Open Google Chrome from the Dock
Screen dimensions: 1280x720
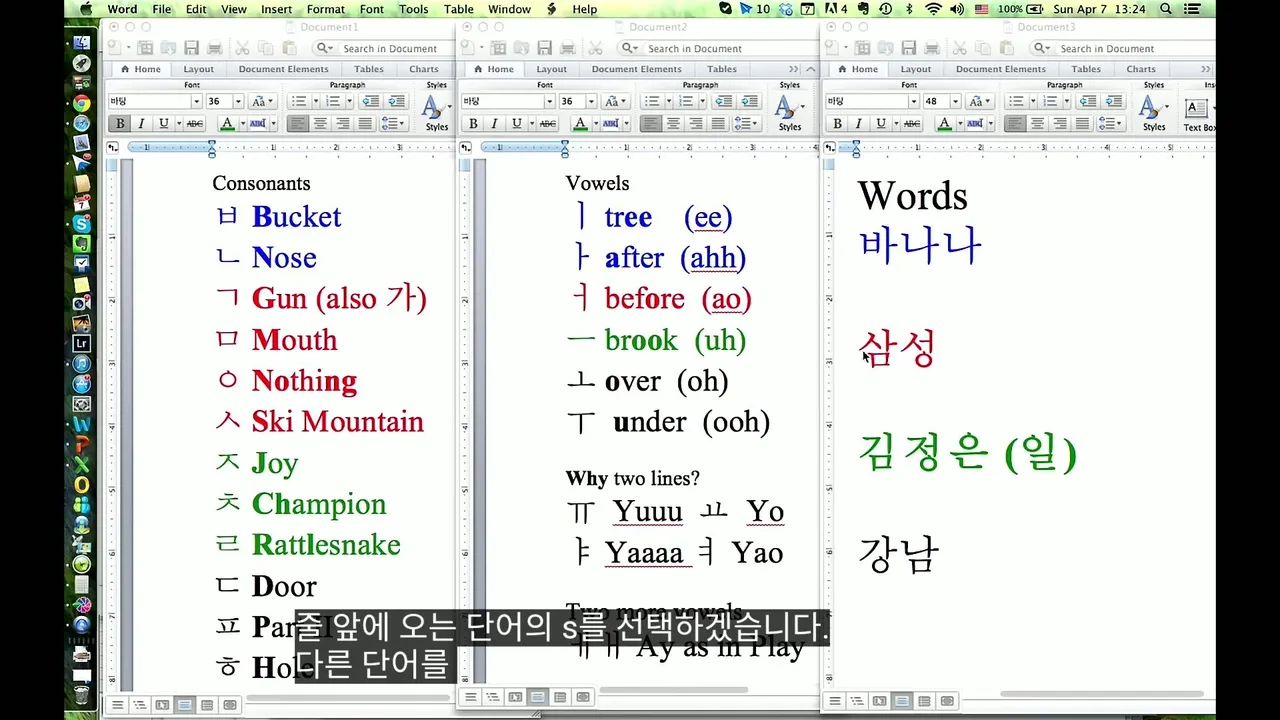tap(82, 103)
